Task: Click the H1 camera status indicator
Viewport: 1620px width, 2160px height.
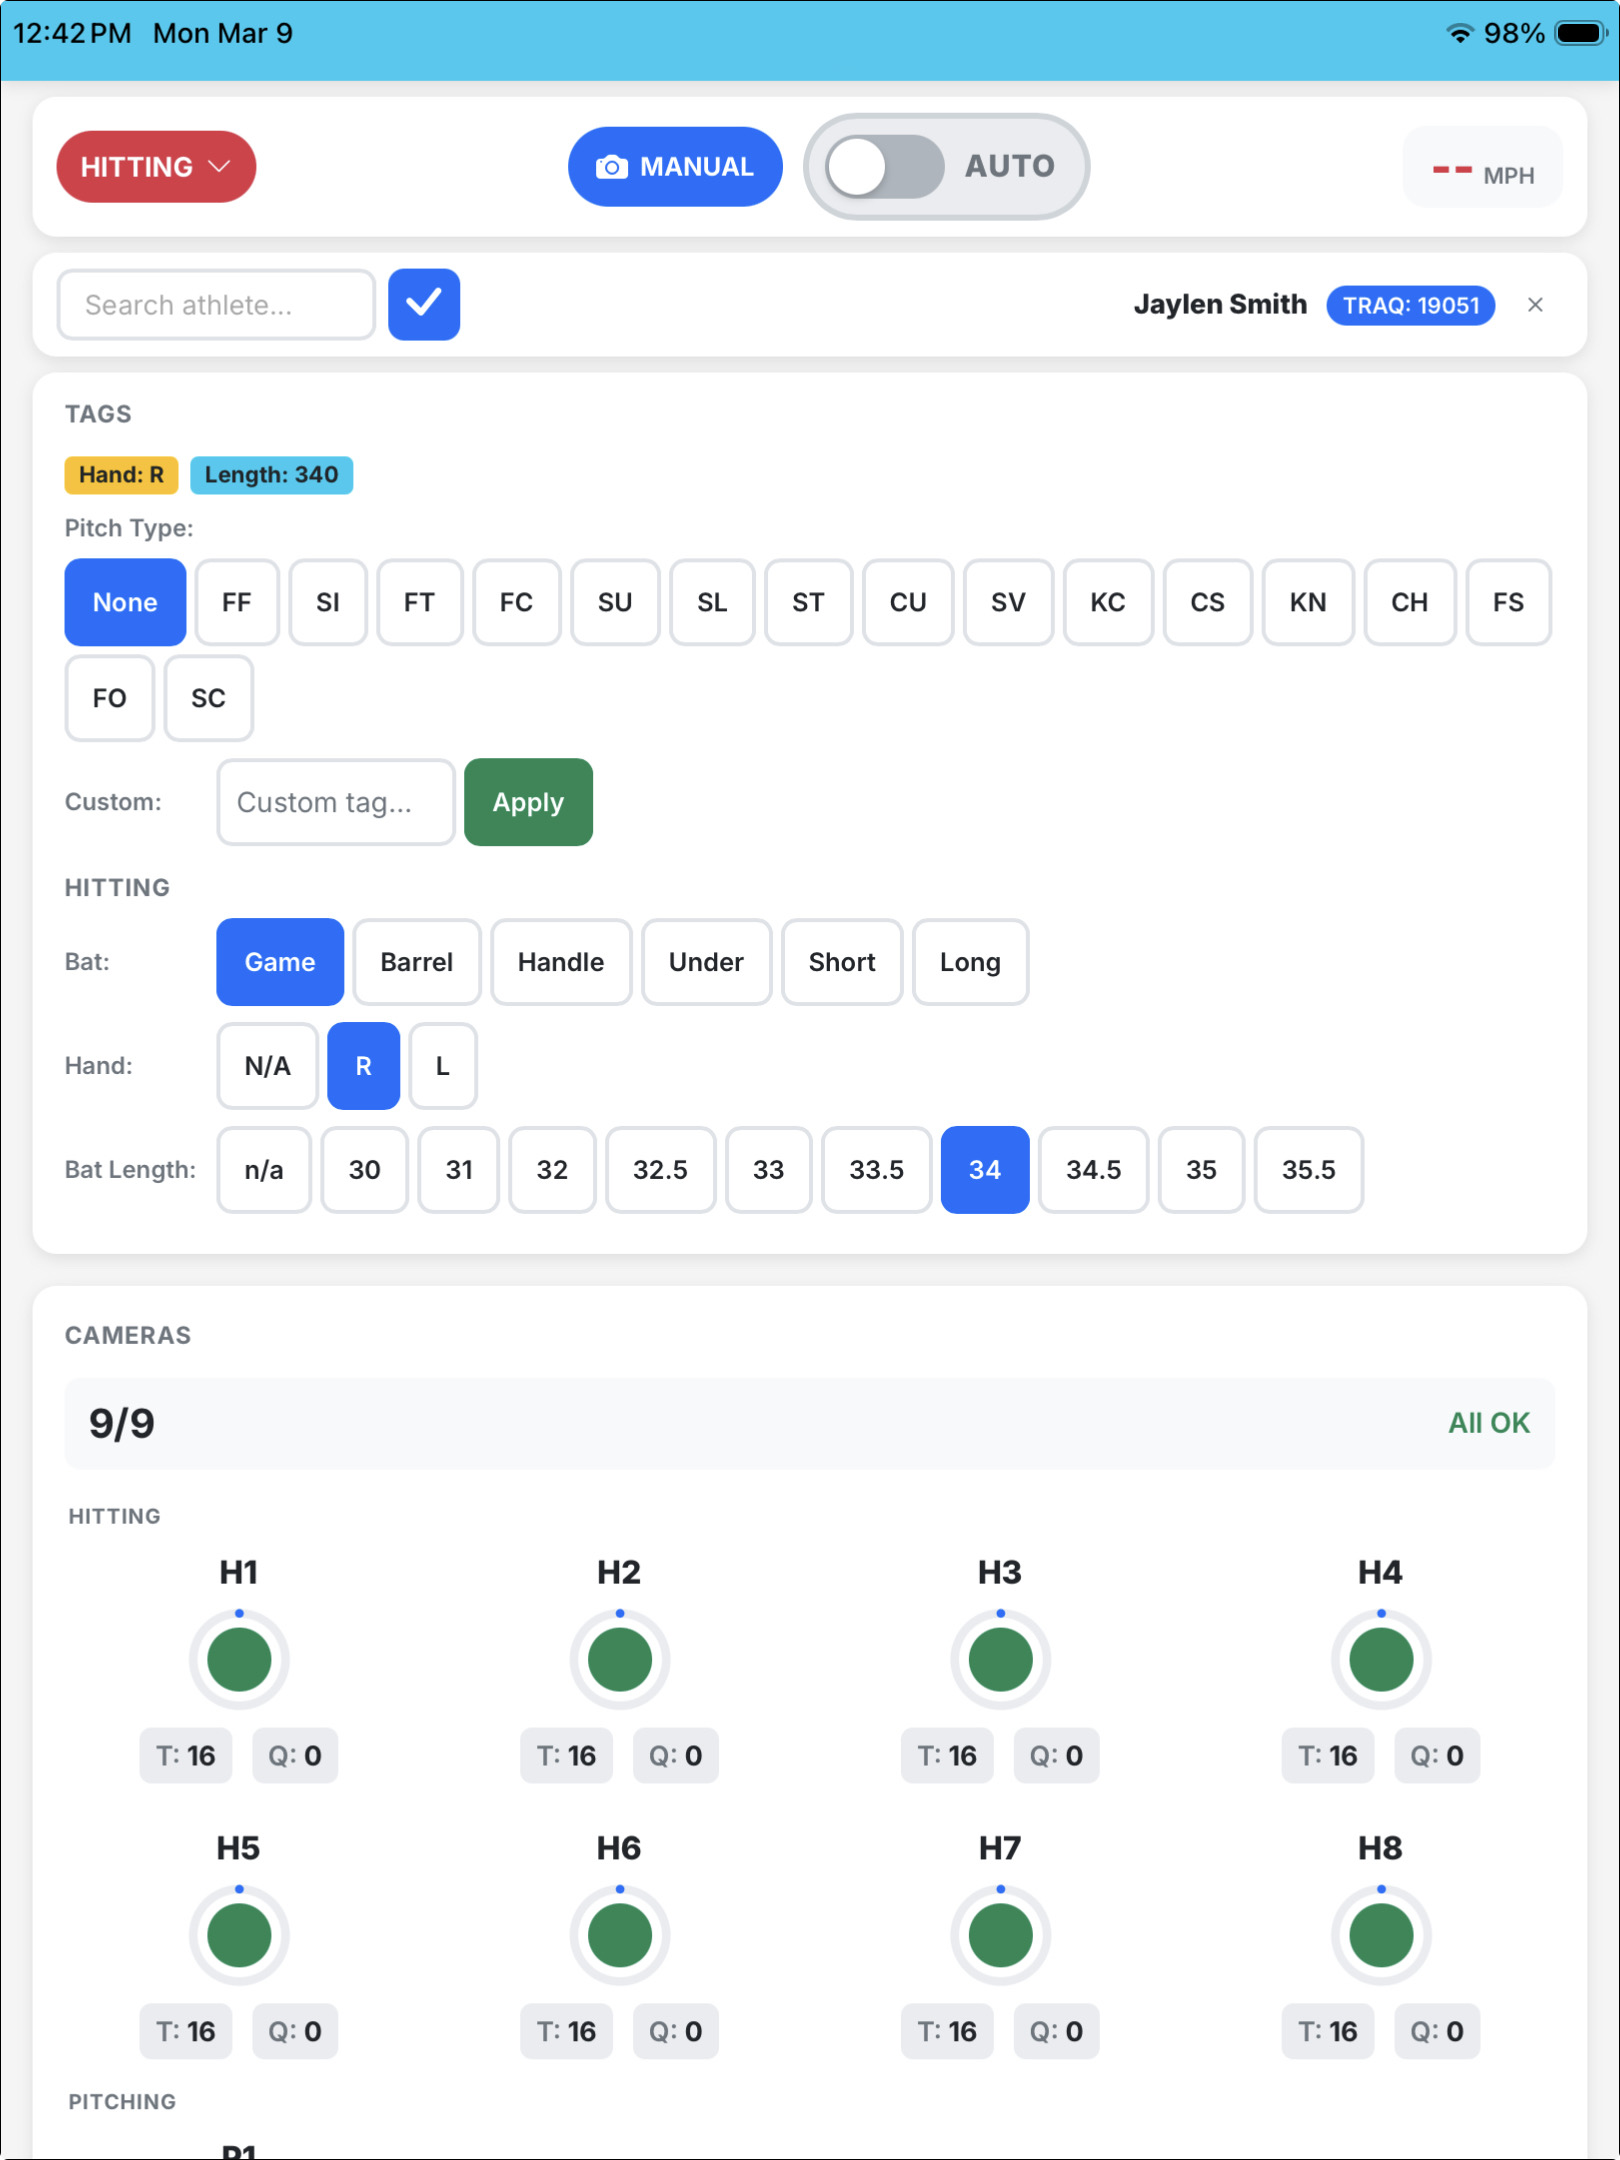Action: point(239,1659)
